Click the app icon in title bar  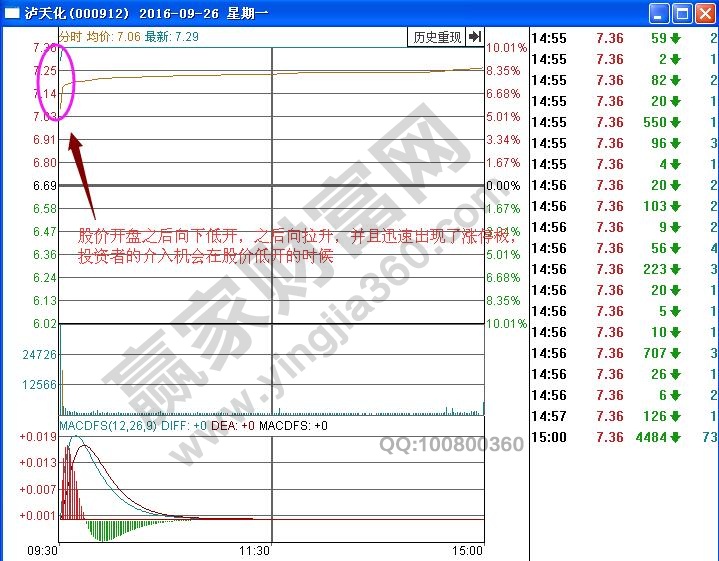pyautogui.click(x=12, y=14)
